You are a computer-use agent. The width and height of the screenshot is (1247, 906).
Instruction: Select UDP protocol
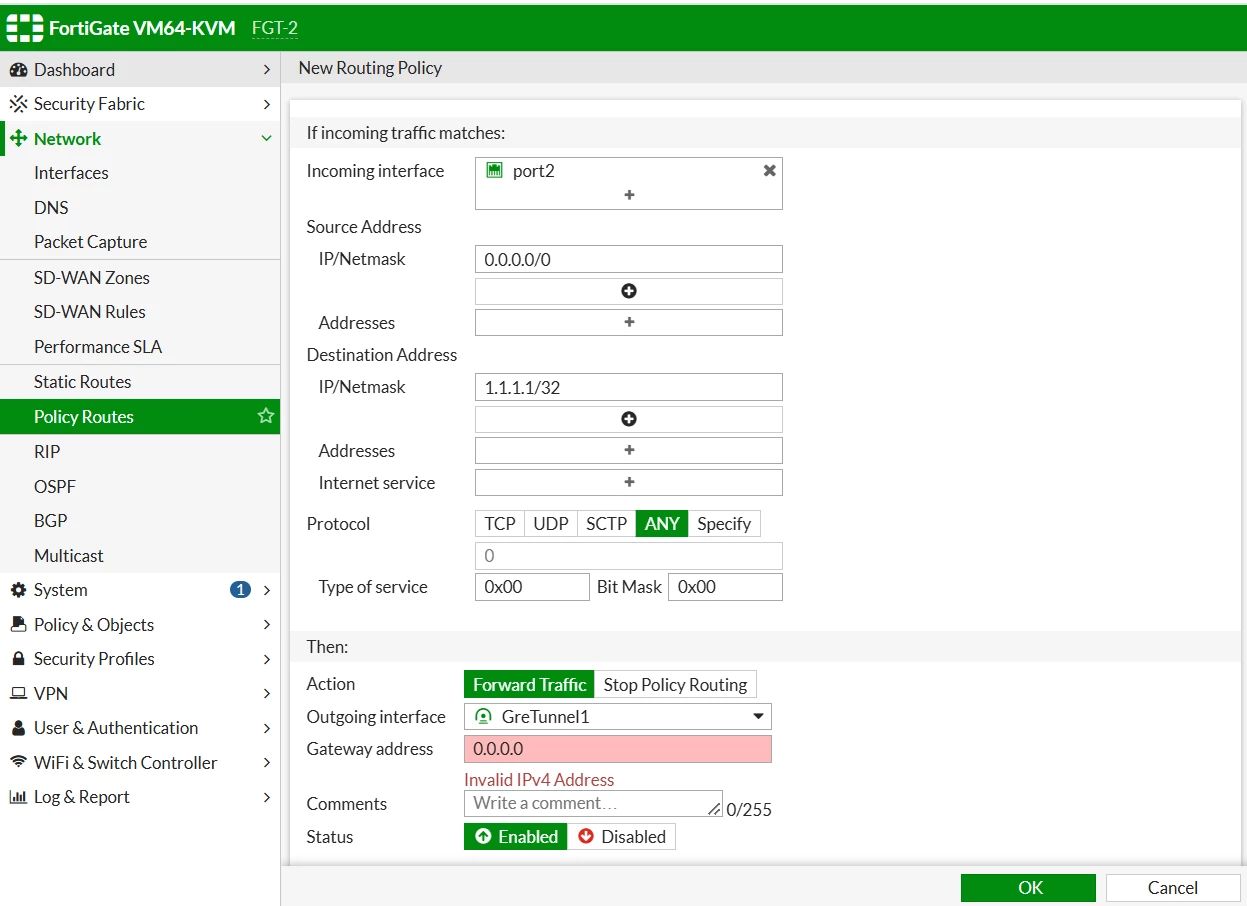(x=551, y=524)
